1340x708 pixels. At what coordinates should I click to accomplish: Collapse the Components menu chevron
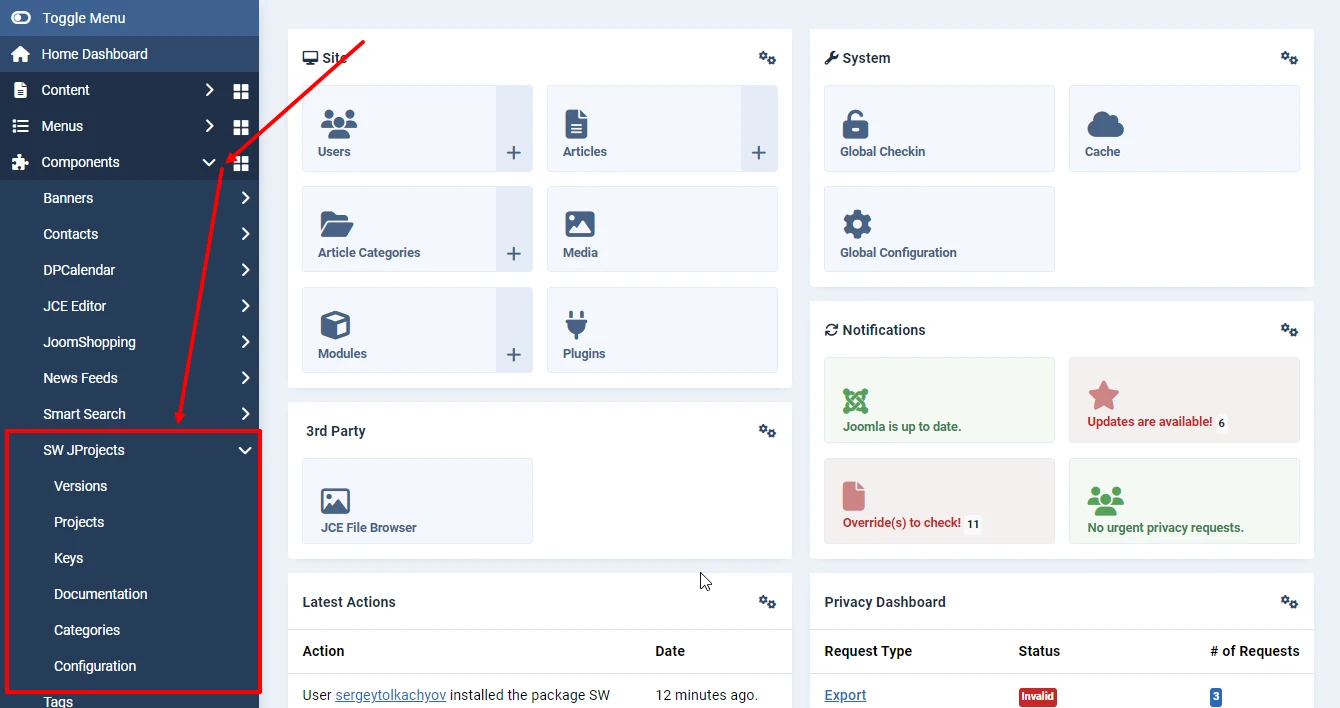pyautogui.click(x=209, y=162)
